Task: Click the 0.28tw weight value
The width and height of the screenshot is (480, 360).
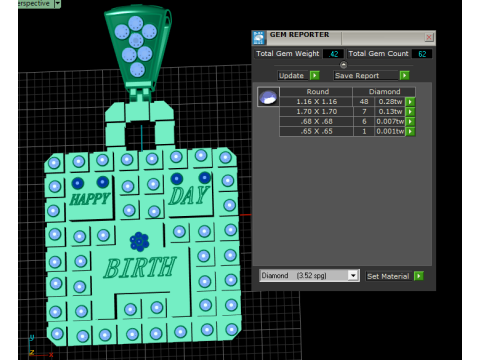Action: pyautogui.click(x=390, y=102)
